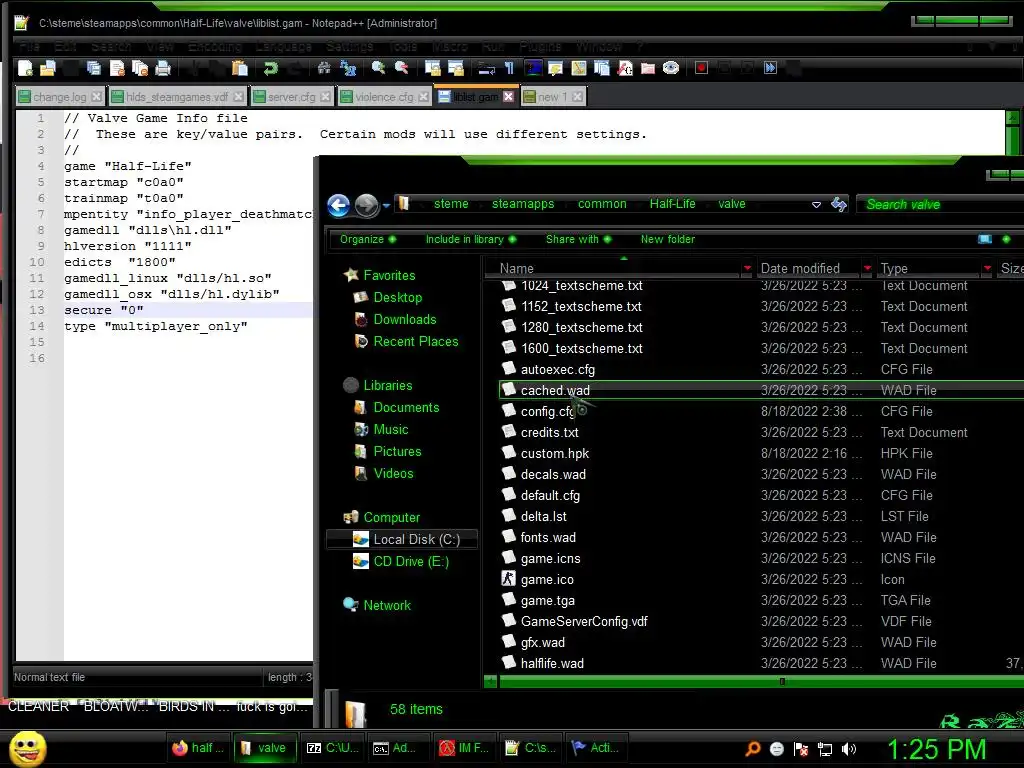Go to Half-Life in the breadcrumb
This screenshot has height=768, width=1024.
673,204
